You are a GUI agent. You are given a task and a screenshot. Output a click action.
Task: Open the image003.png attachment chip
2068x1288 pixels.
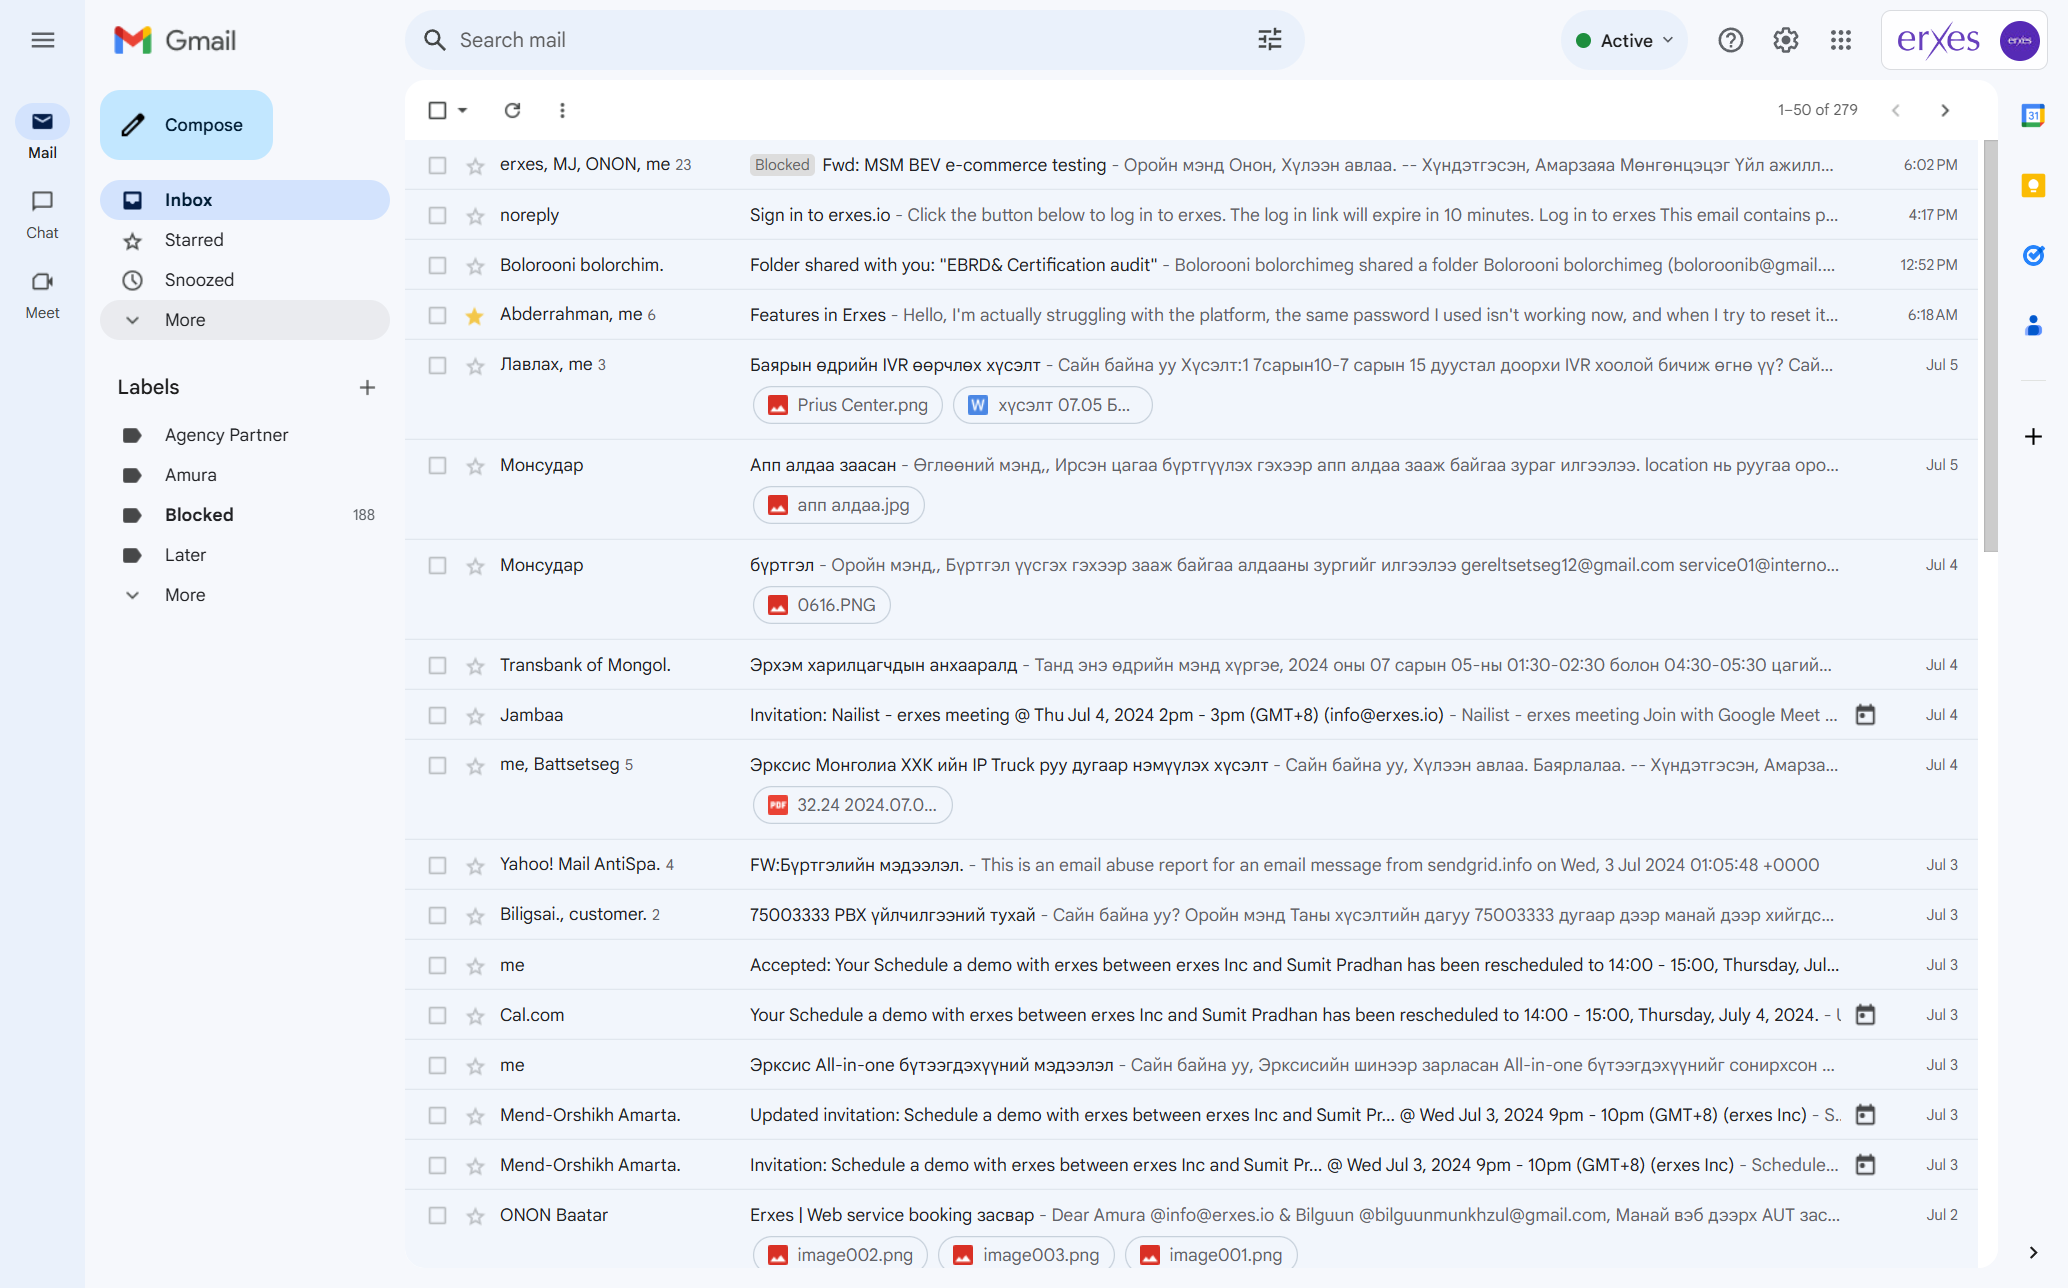pyautogui.click(x=1026, y=1255)
